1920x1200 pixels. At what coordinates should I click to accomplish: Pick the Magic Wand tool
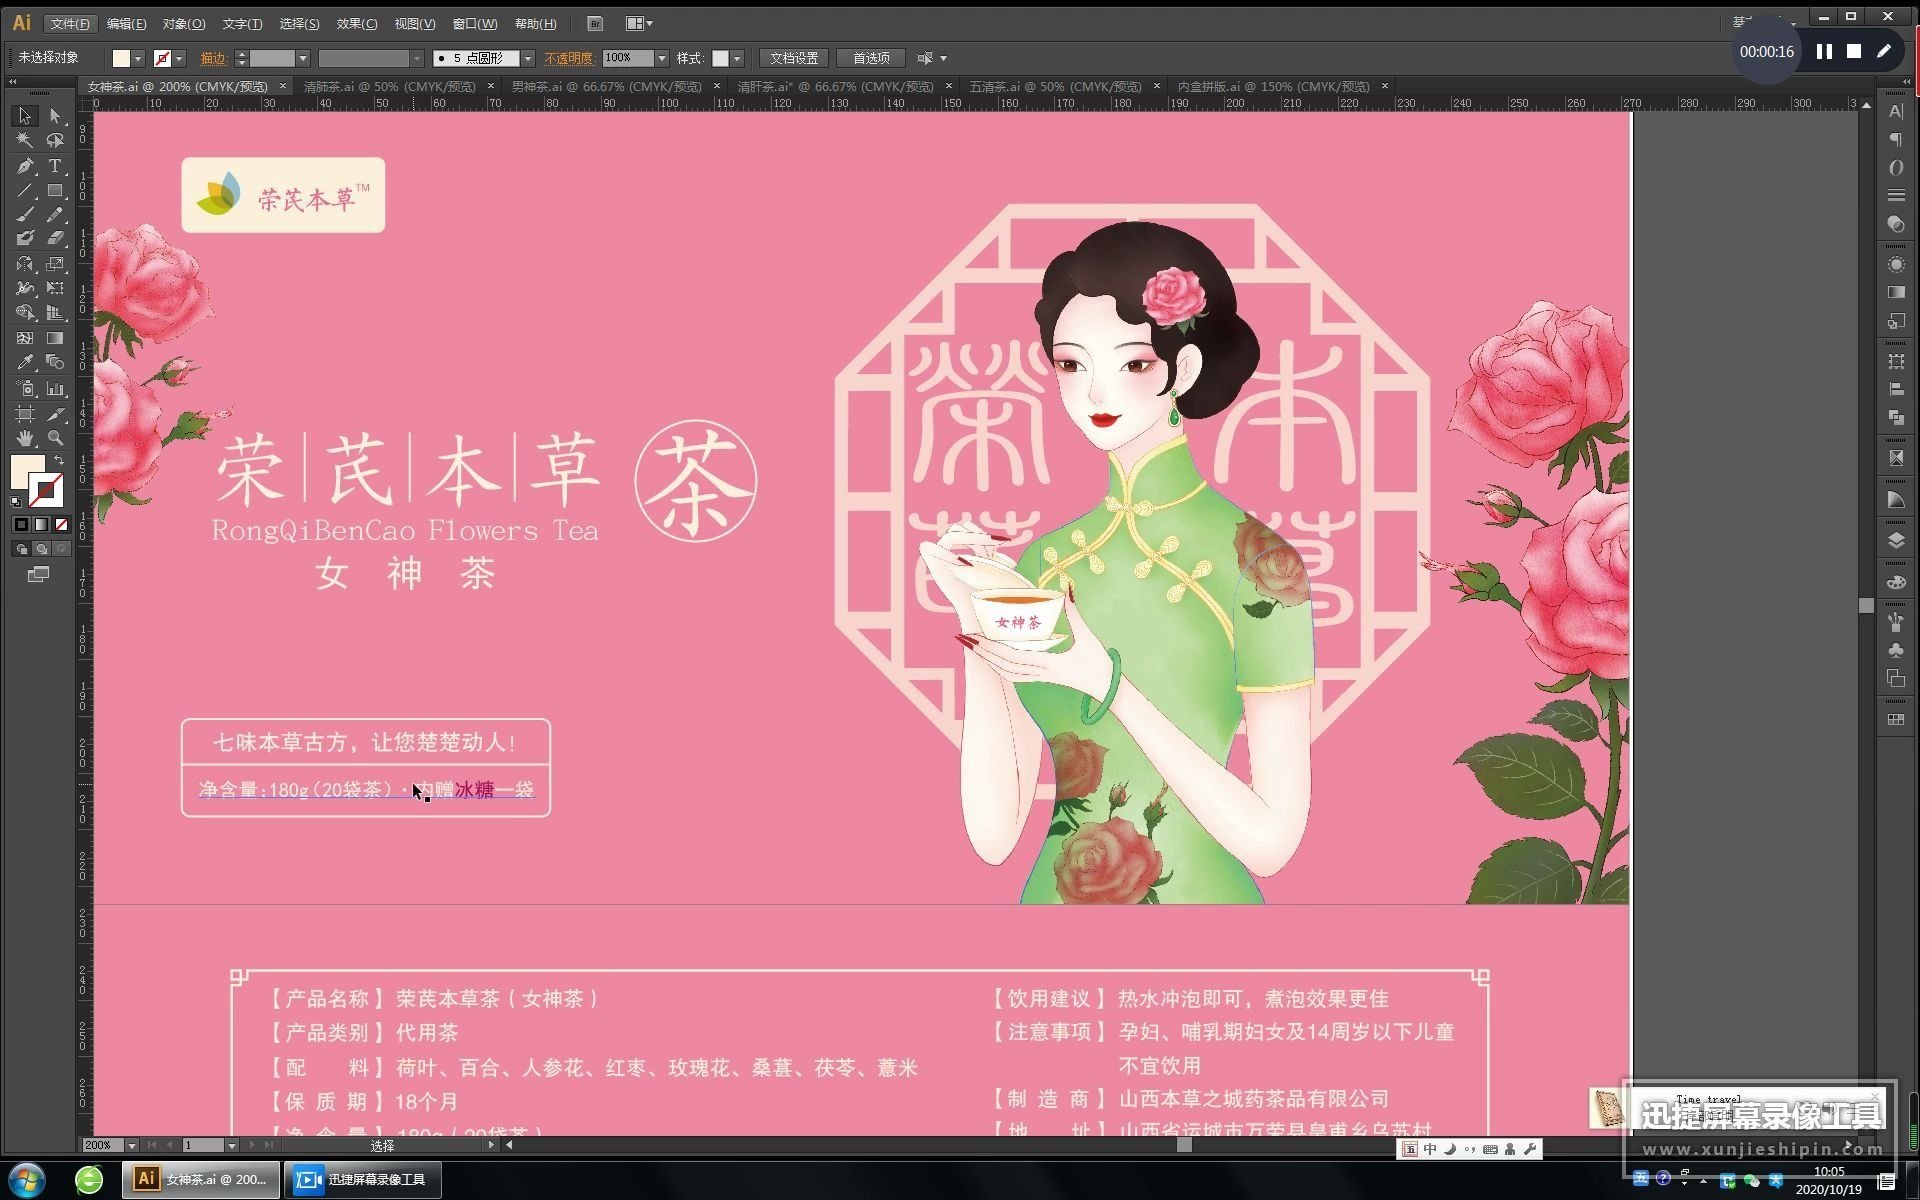pos(25,140)
